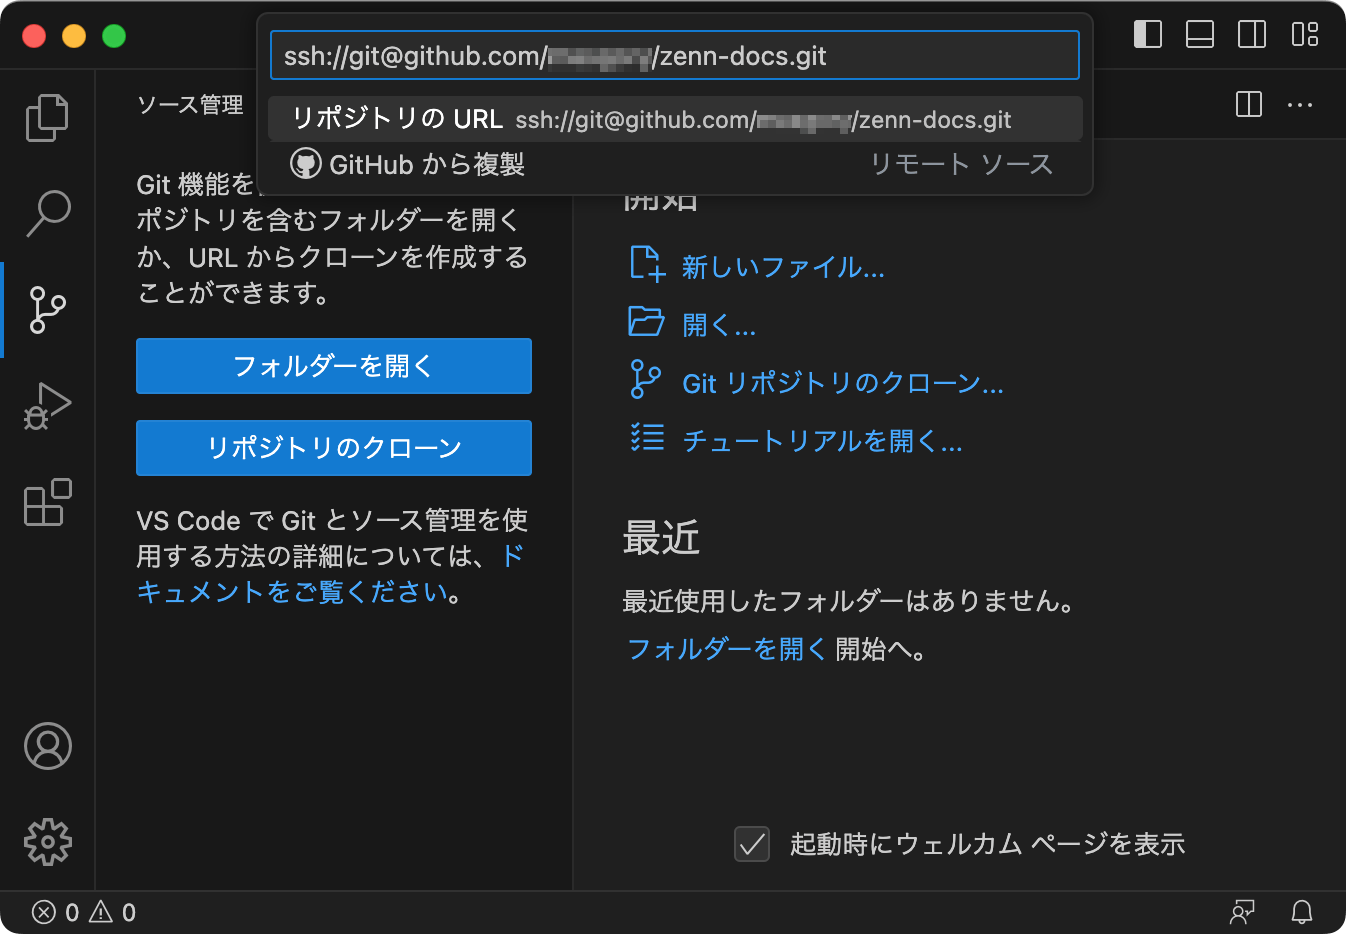Minimize the window with the yellow button

tap(74, 36)
